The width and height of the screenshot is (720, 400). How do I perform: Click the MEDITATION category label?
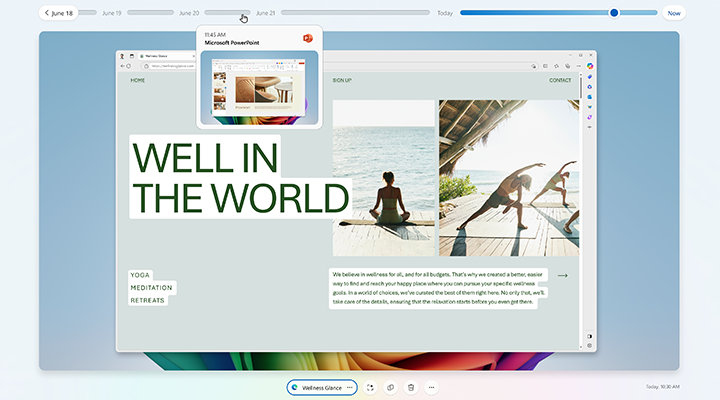click(x=152, y=288)
